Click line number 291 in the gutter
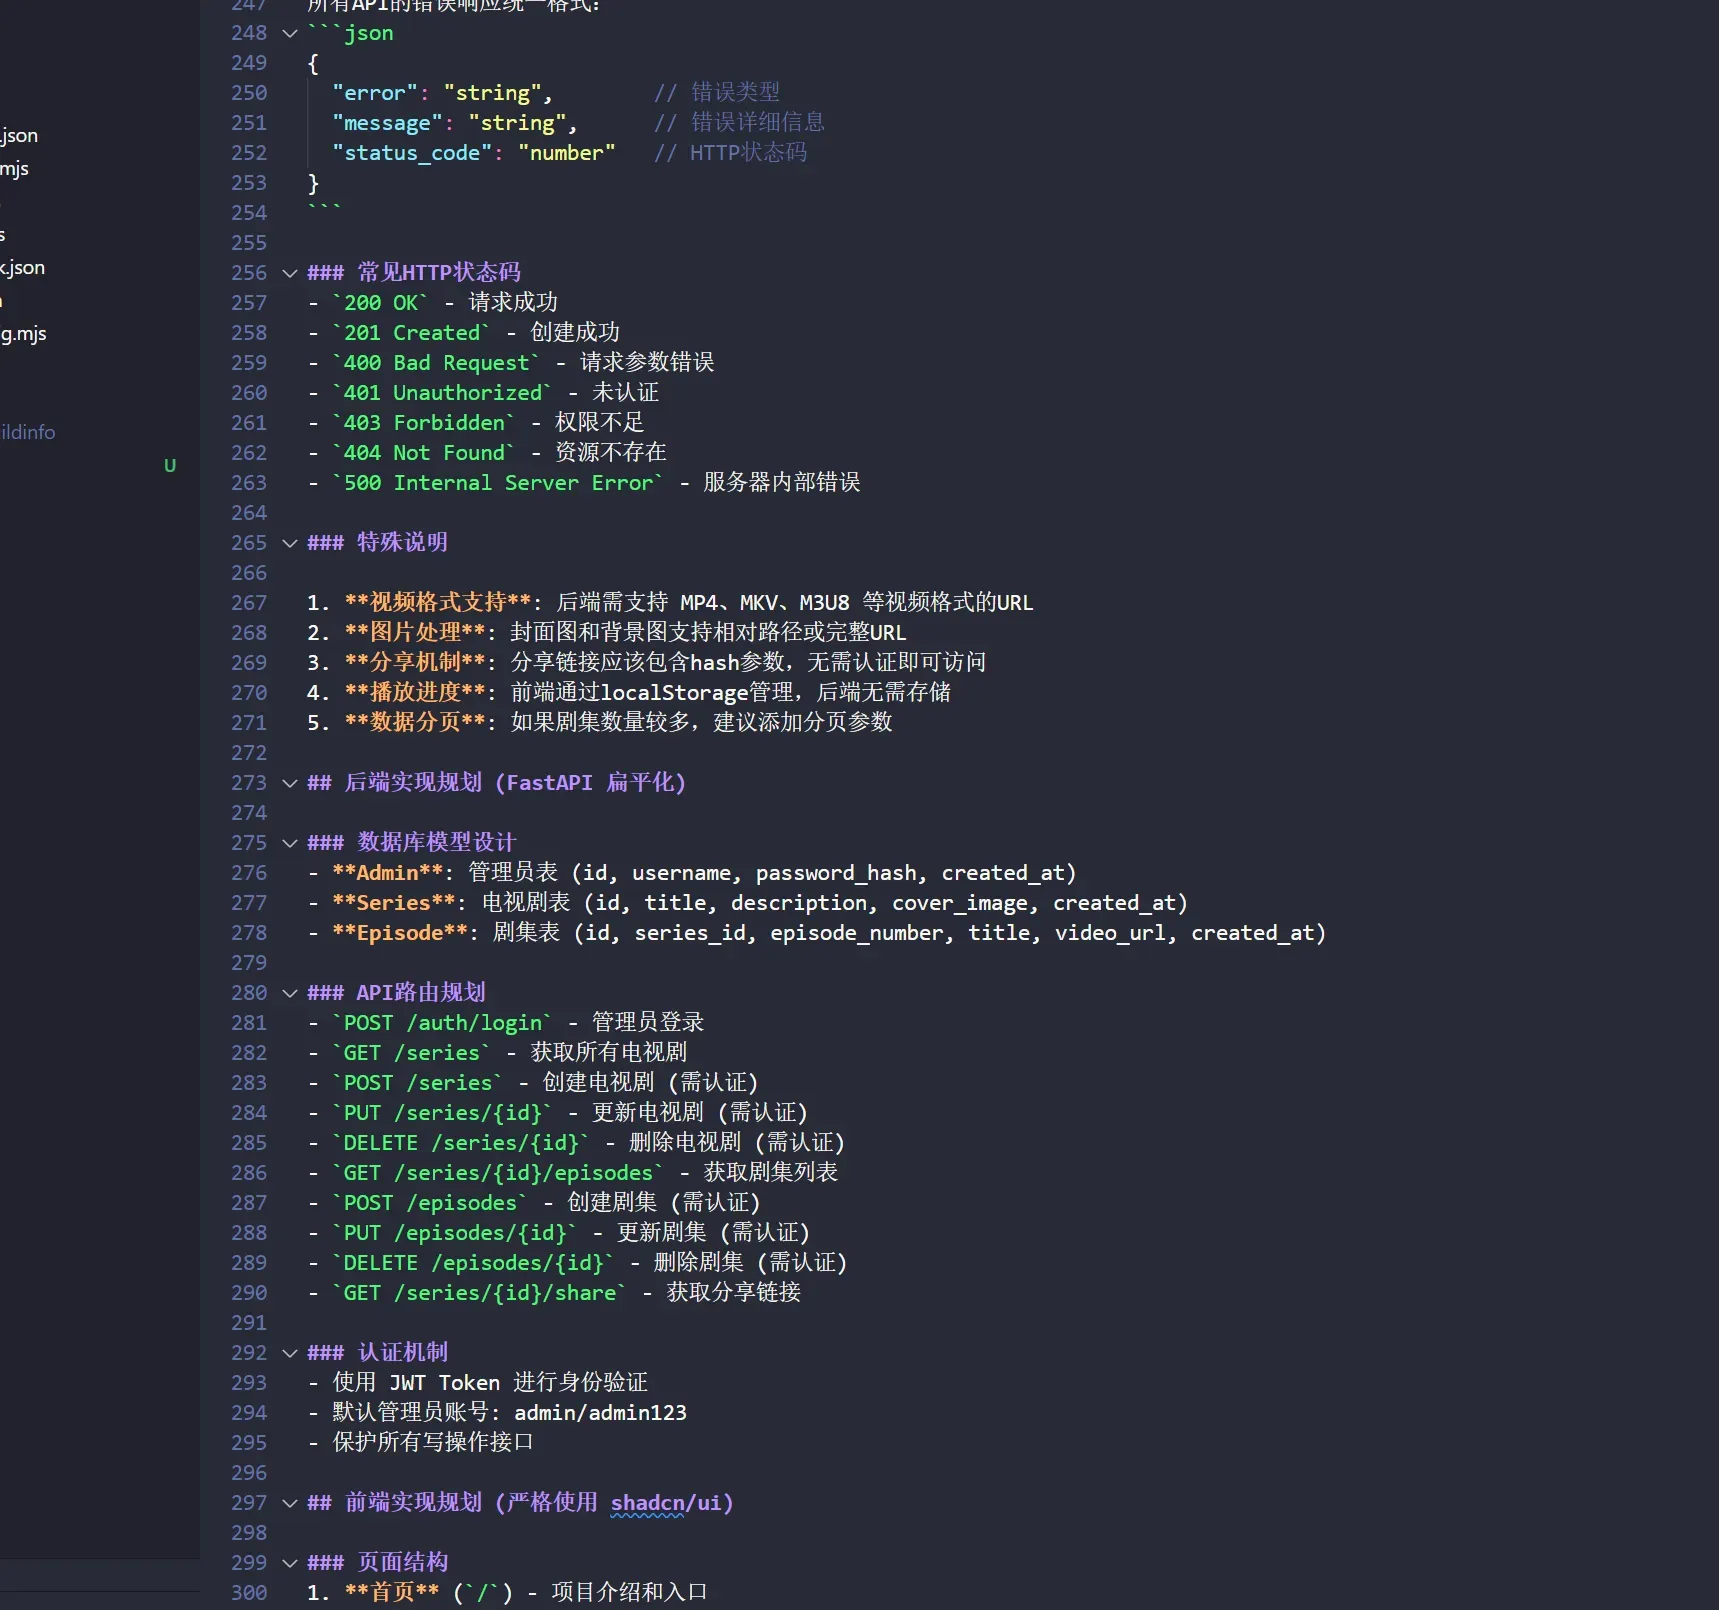The width and height of the screenshot is (1719, 1610). 249,1323
